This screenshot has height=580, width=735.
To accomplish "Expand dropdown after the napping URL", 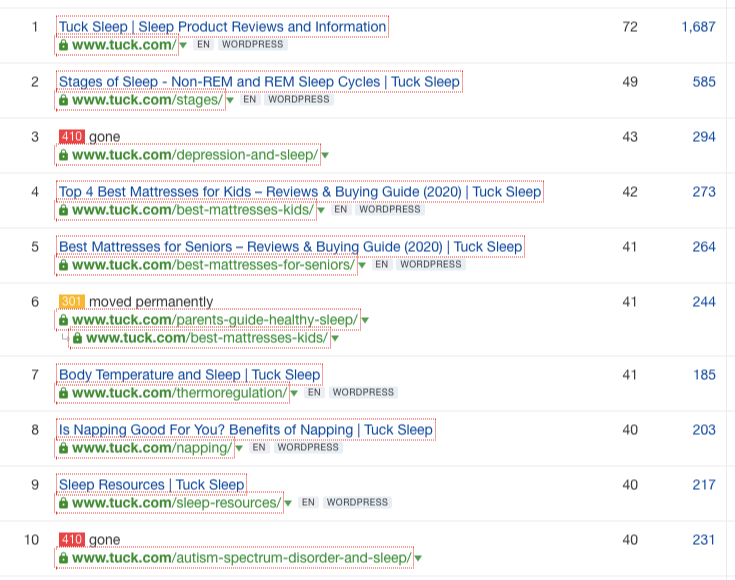I will tap(239, 448).
